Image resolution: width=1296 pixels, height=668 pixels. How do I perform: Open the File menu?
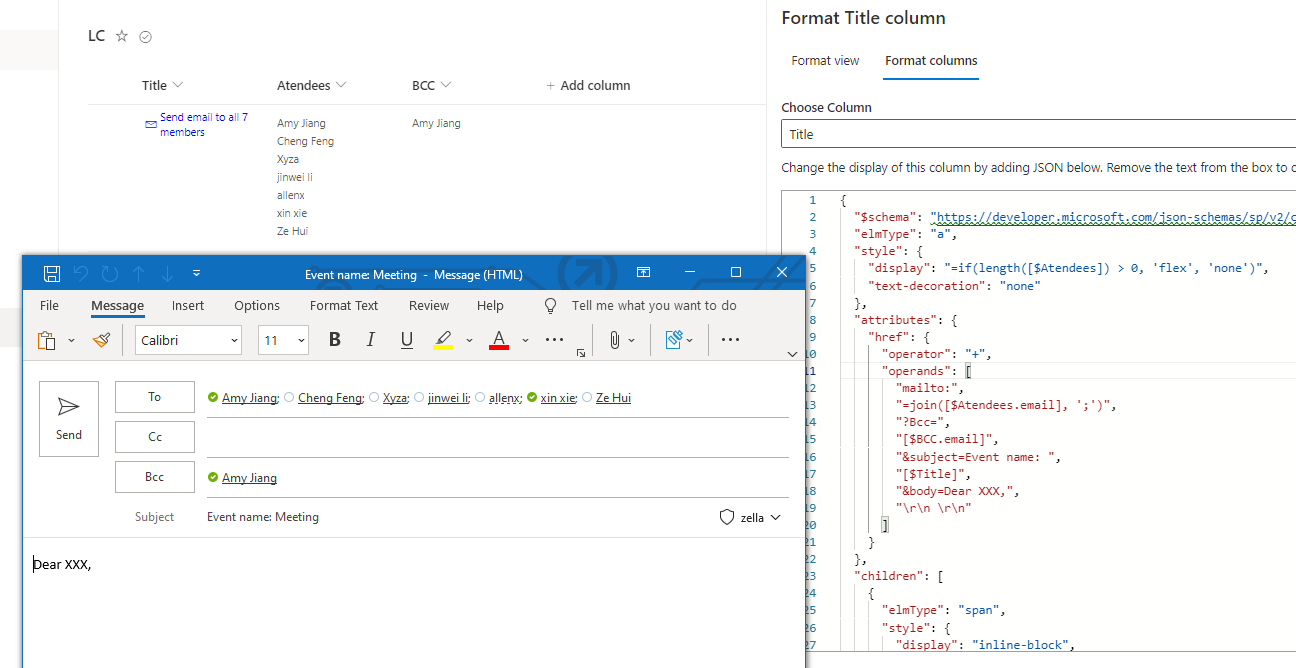click(x=49, y=306)
